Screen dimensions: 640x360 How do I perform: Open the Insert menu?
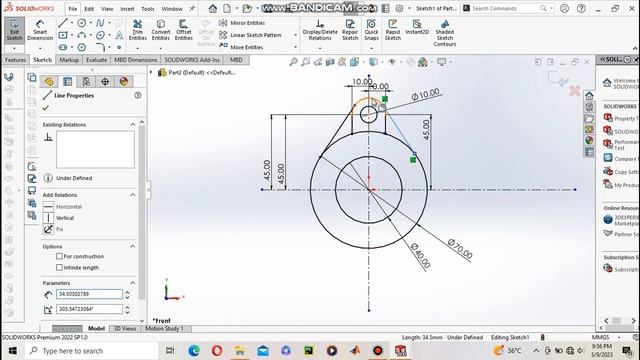point(127,9)
